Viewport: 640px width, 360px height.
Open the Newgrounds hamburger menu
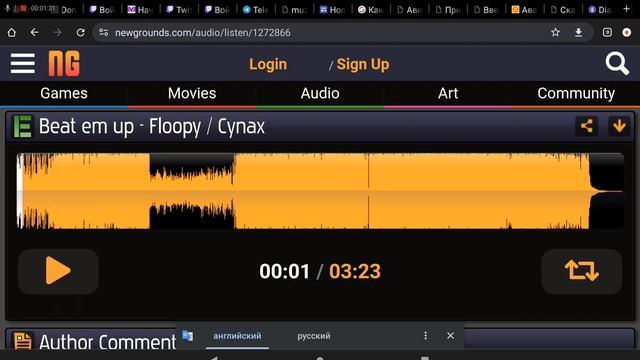(x=23, y=63)
